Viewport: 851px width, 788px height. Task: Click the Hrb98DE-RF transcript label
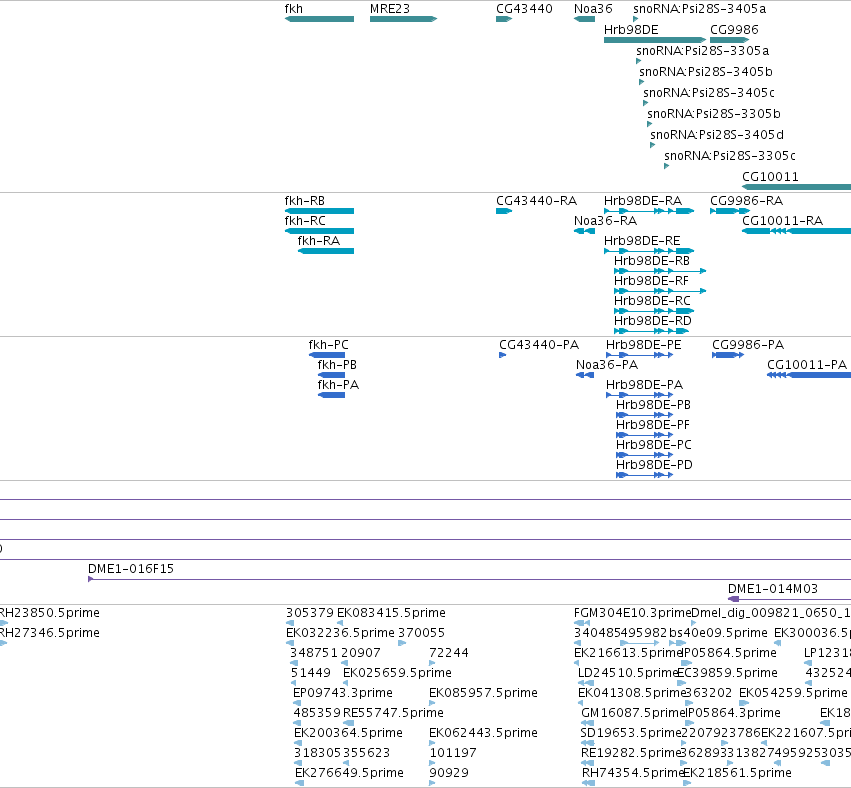click(x=651, y=281)
